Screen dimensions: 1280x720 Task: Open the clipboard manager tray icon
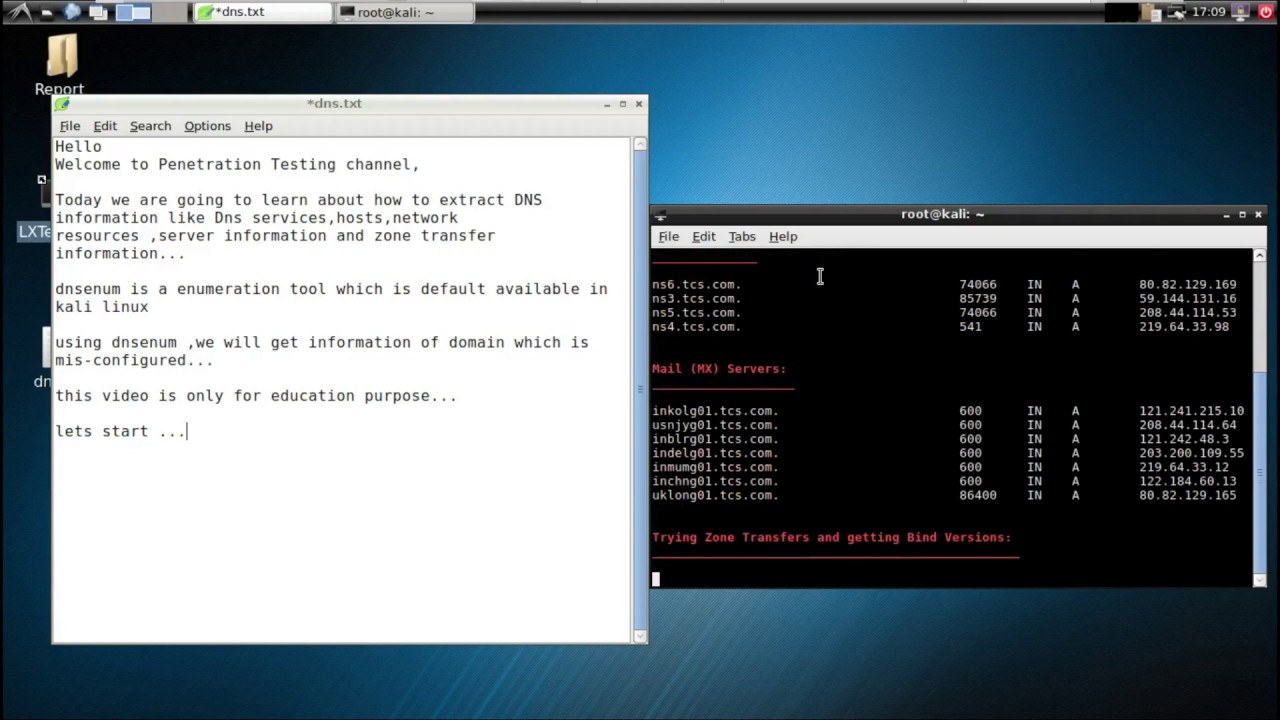click(x=1152, y=13)
